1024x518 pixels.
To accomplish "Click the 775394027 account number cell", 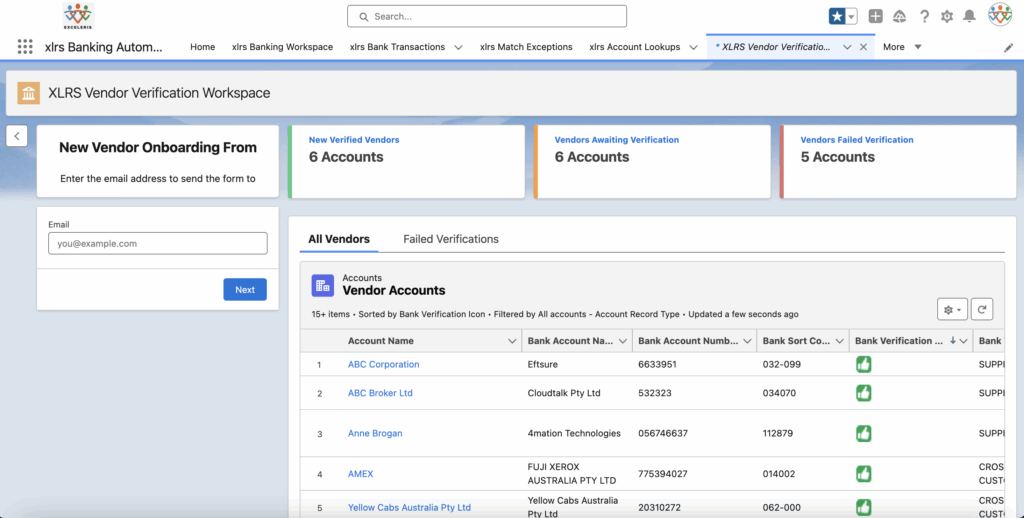I will point(663,474).
